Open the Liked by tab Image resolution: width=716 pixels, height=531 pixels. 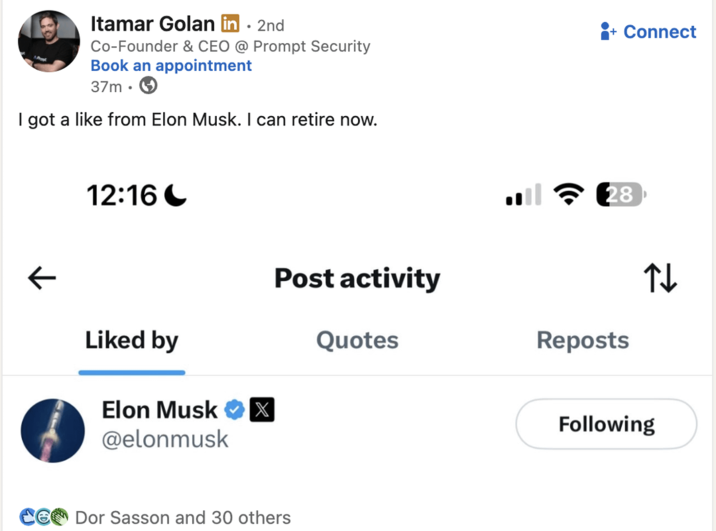tap(131, 341)
